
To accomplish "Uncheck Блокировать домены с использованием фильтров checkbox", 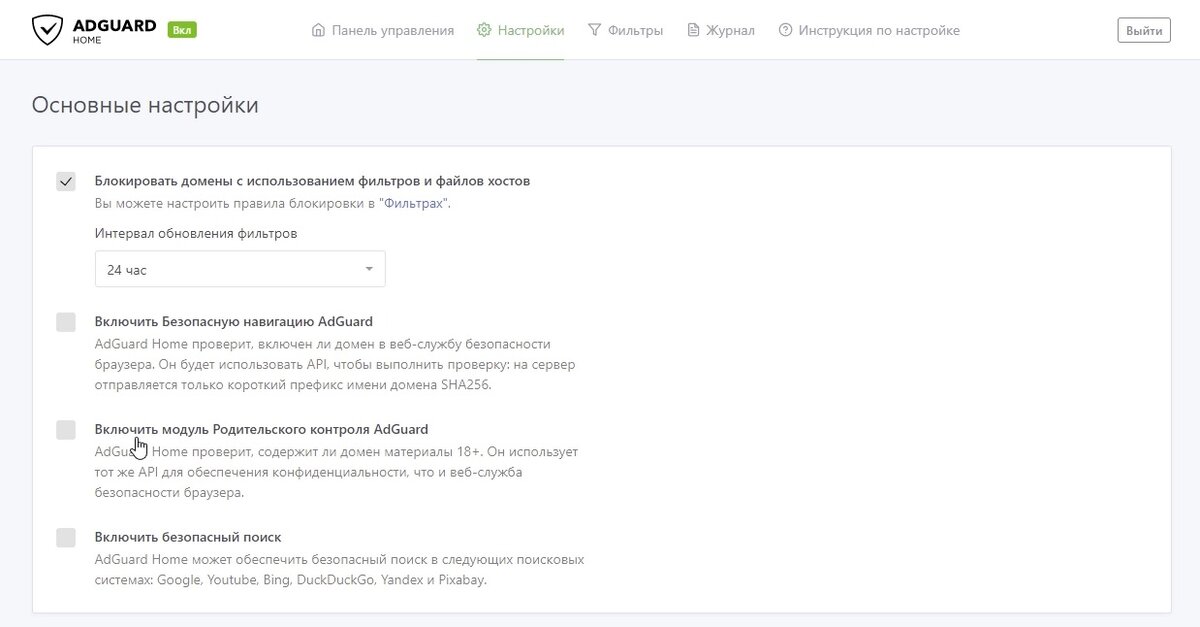I will pos(66,182).
